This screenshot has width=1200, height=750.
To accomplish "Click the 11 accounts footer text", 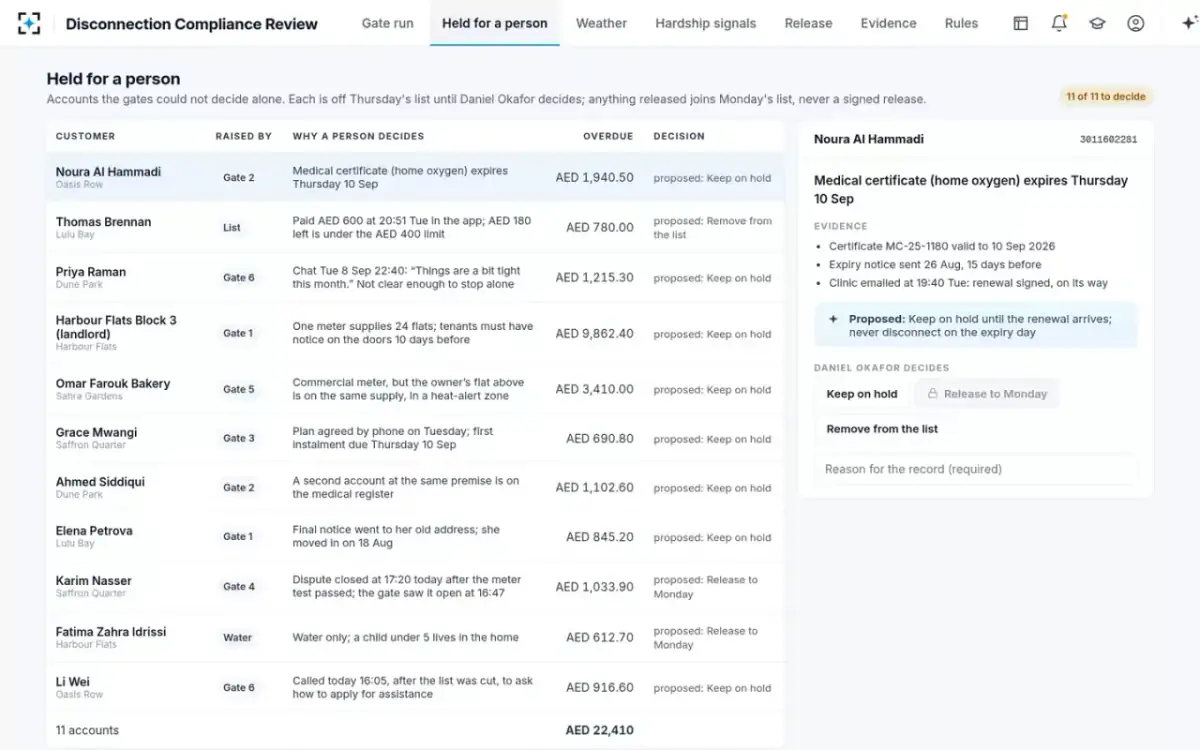I will [87, 730].
